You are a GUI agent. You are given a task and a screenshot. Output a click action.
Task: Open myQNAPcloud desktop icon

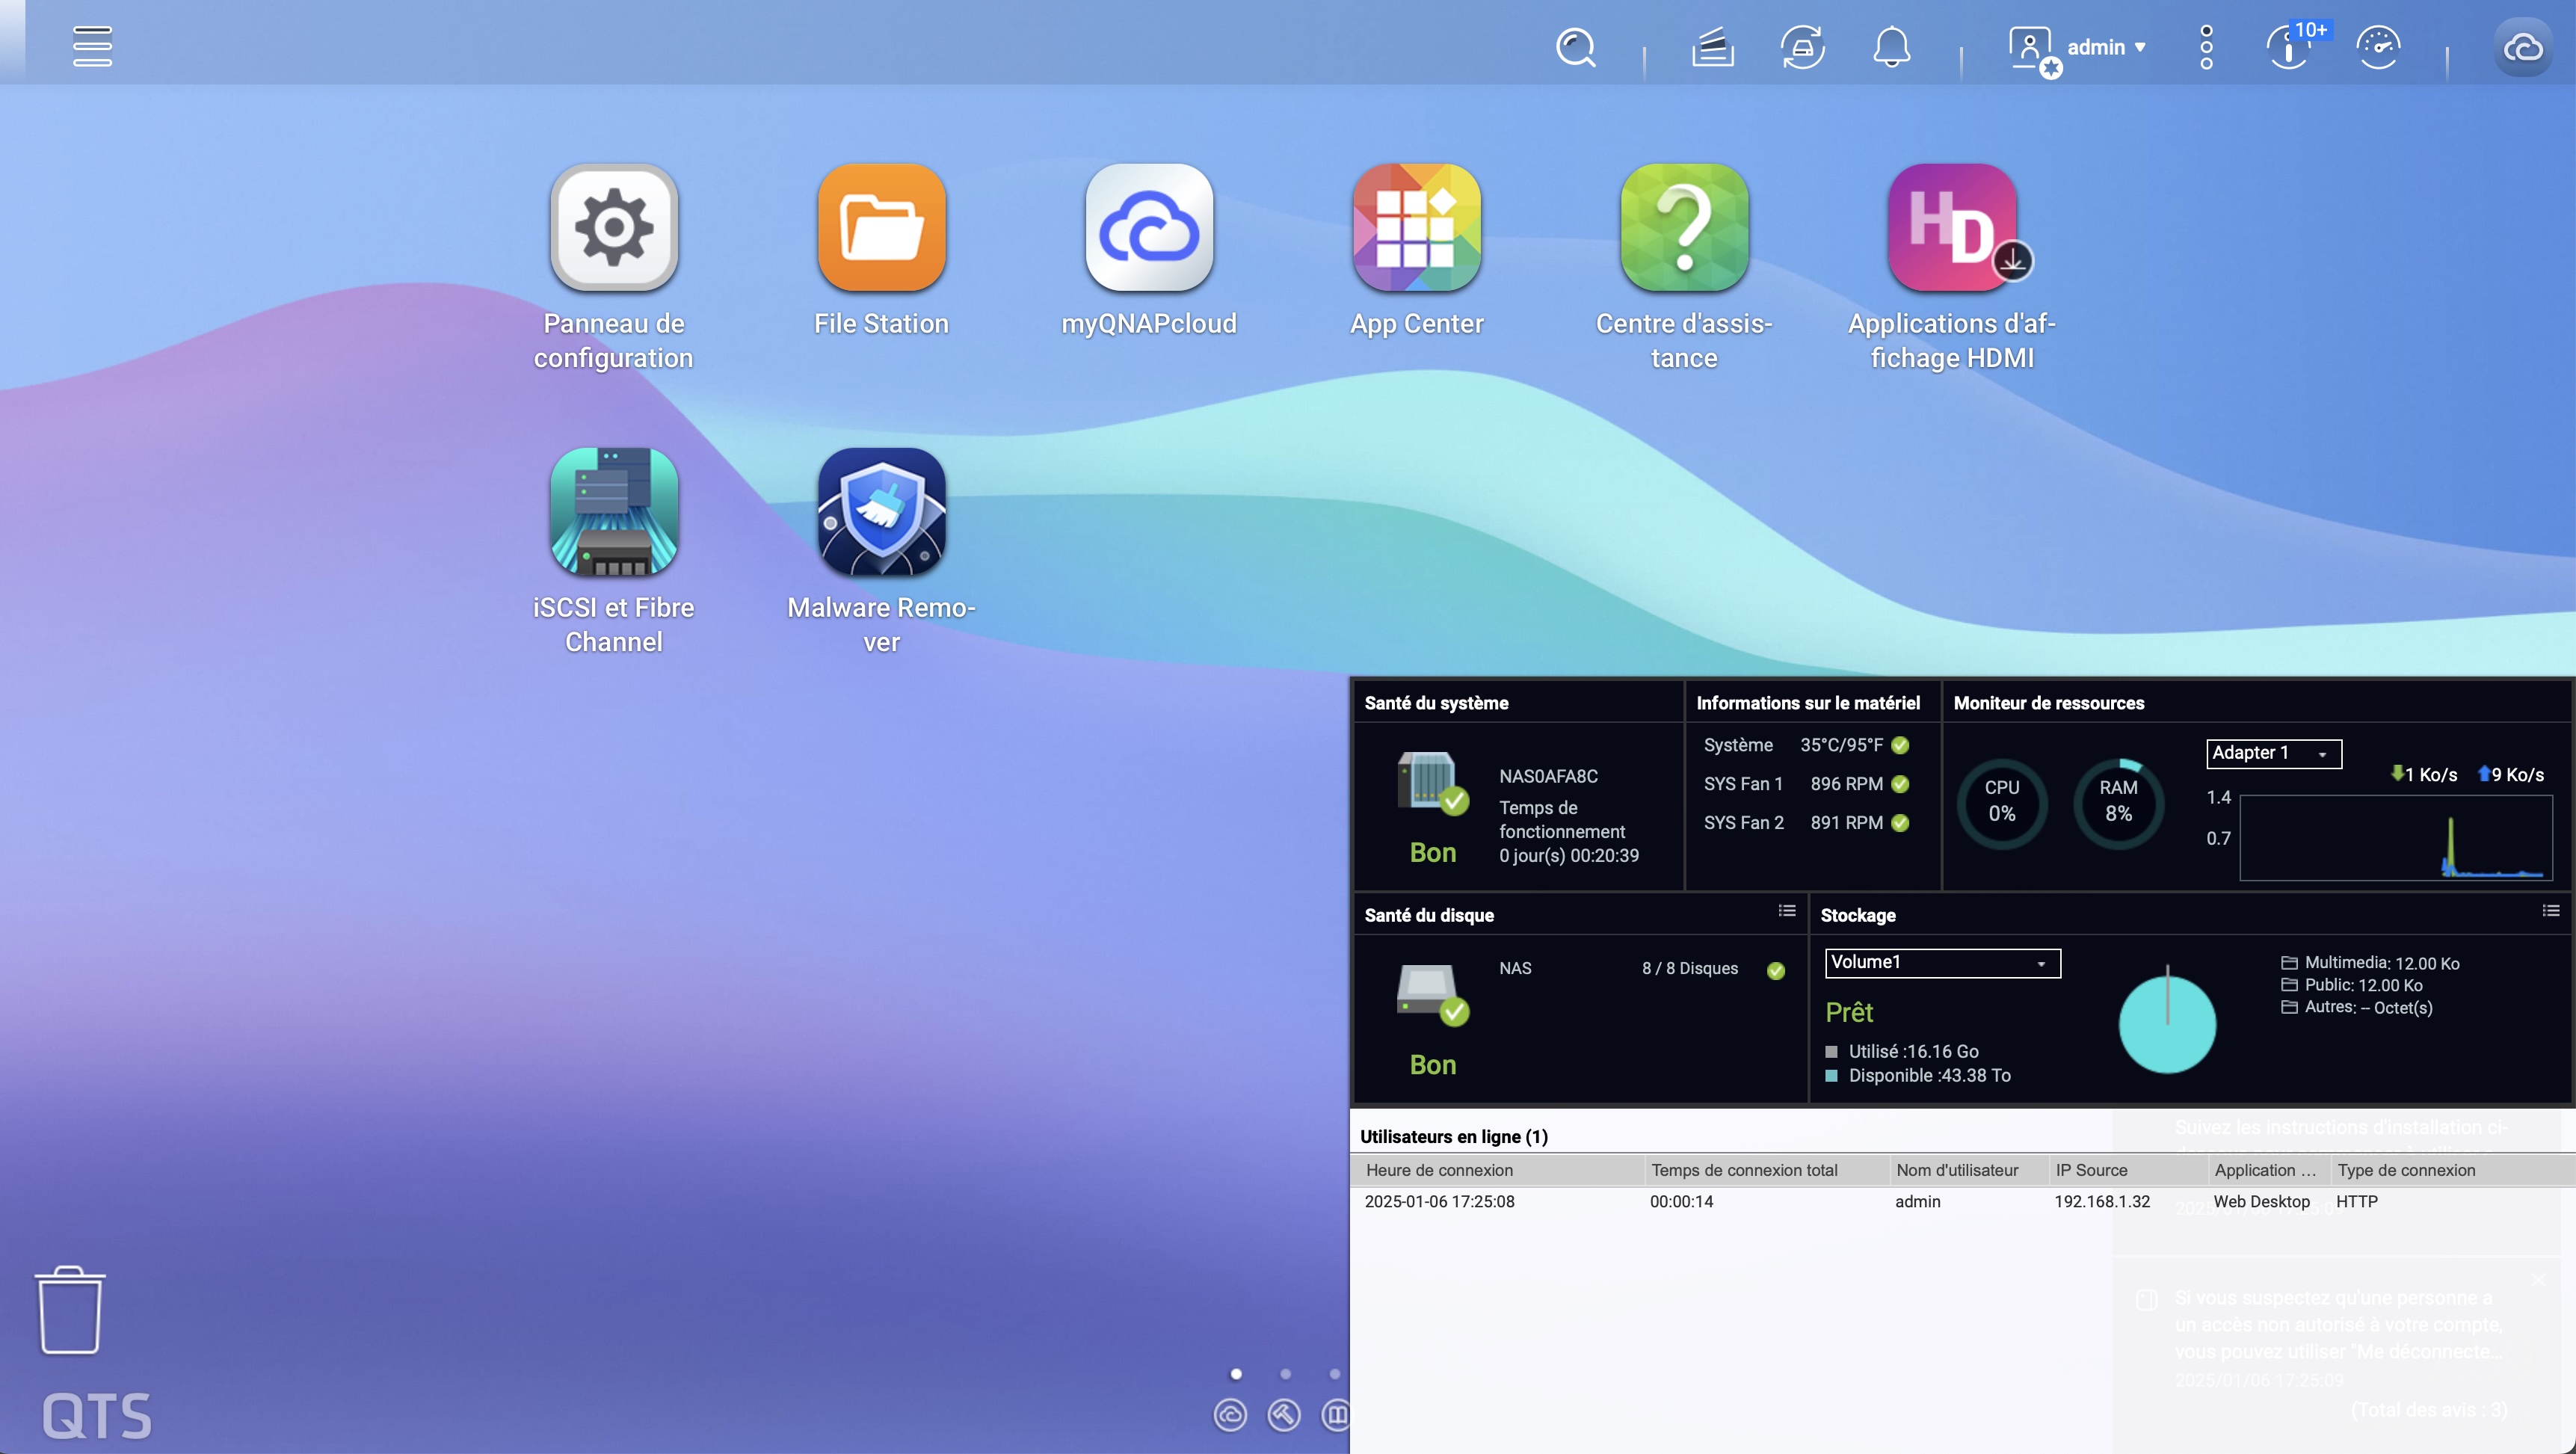click(x=1148, y=229)
